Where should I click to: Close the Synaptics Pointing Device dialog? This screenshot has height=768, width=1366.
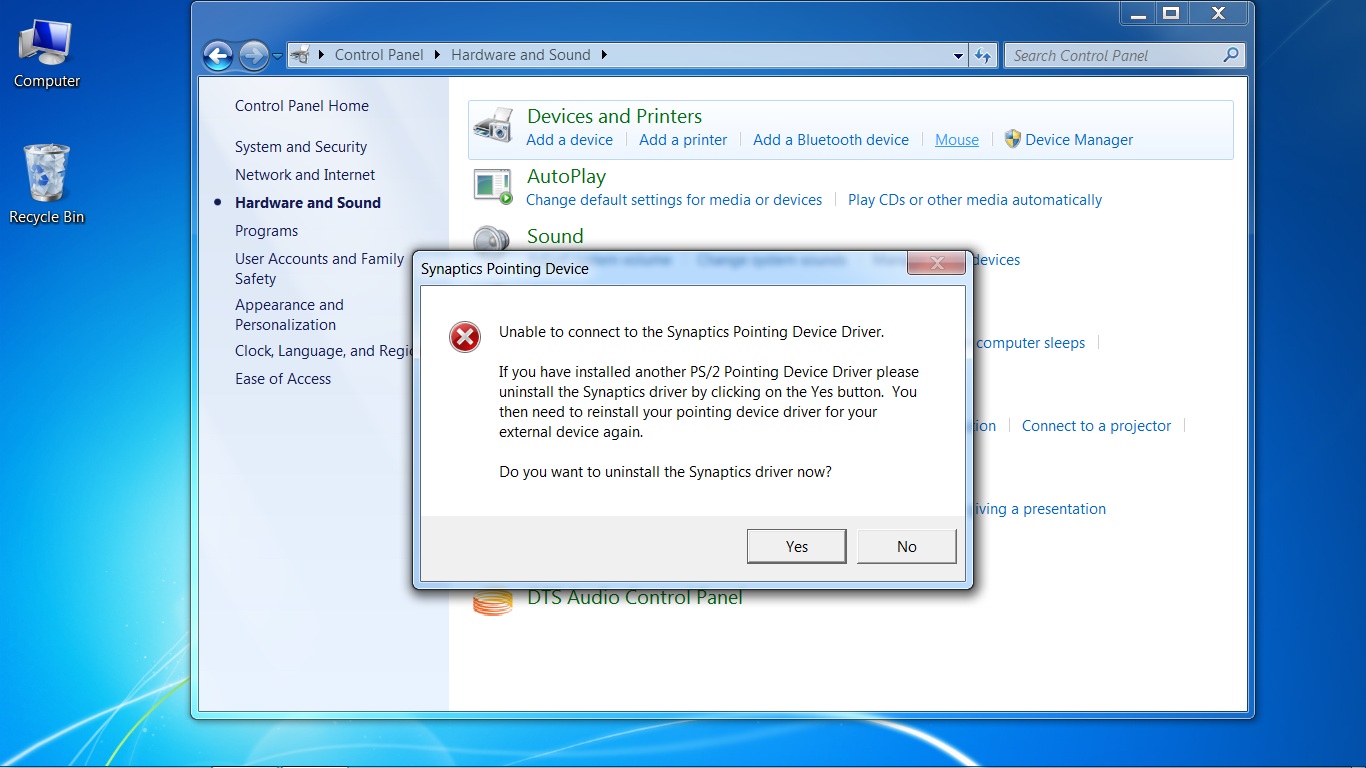click(x=938, y=263)
